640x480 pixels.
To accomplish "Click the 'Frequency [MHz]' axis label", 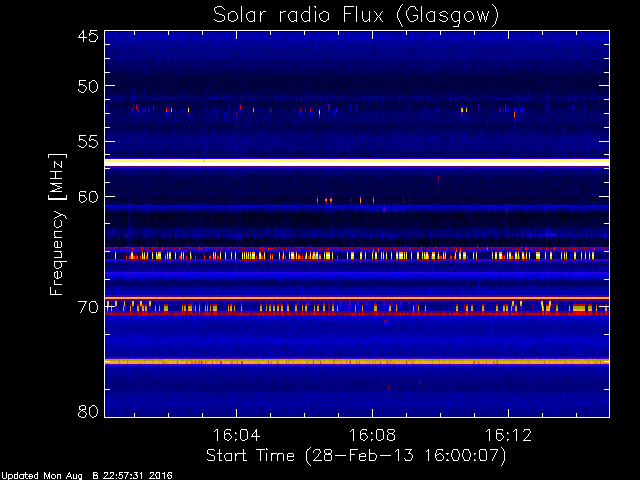I will 57,224.
